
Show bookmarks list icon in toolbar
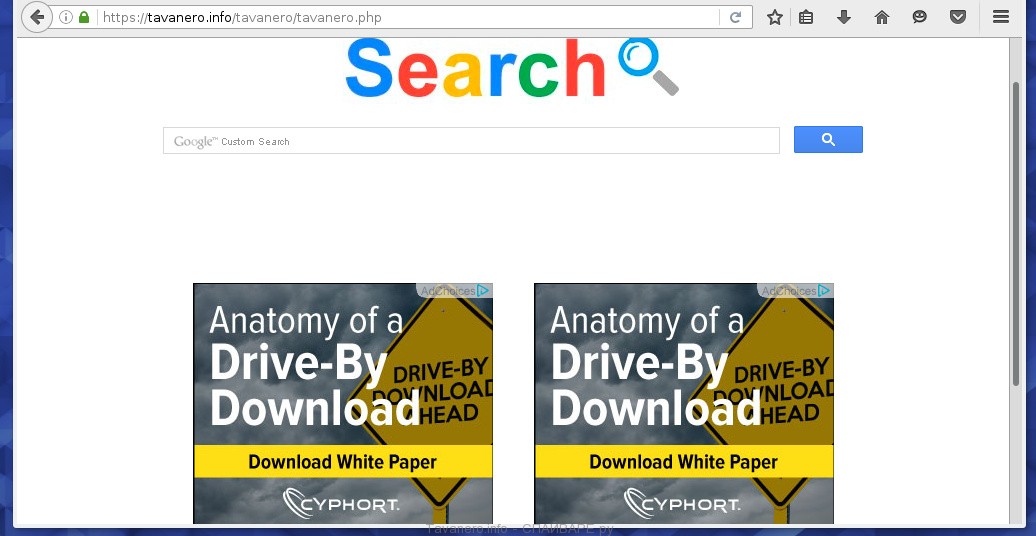(806, 17)
